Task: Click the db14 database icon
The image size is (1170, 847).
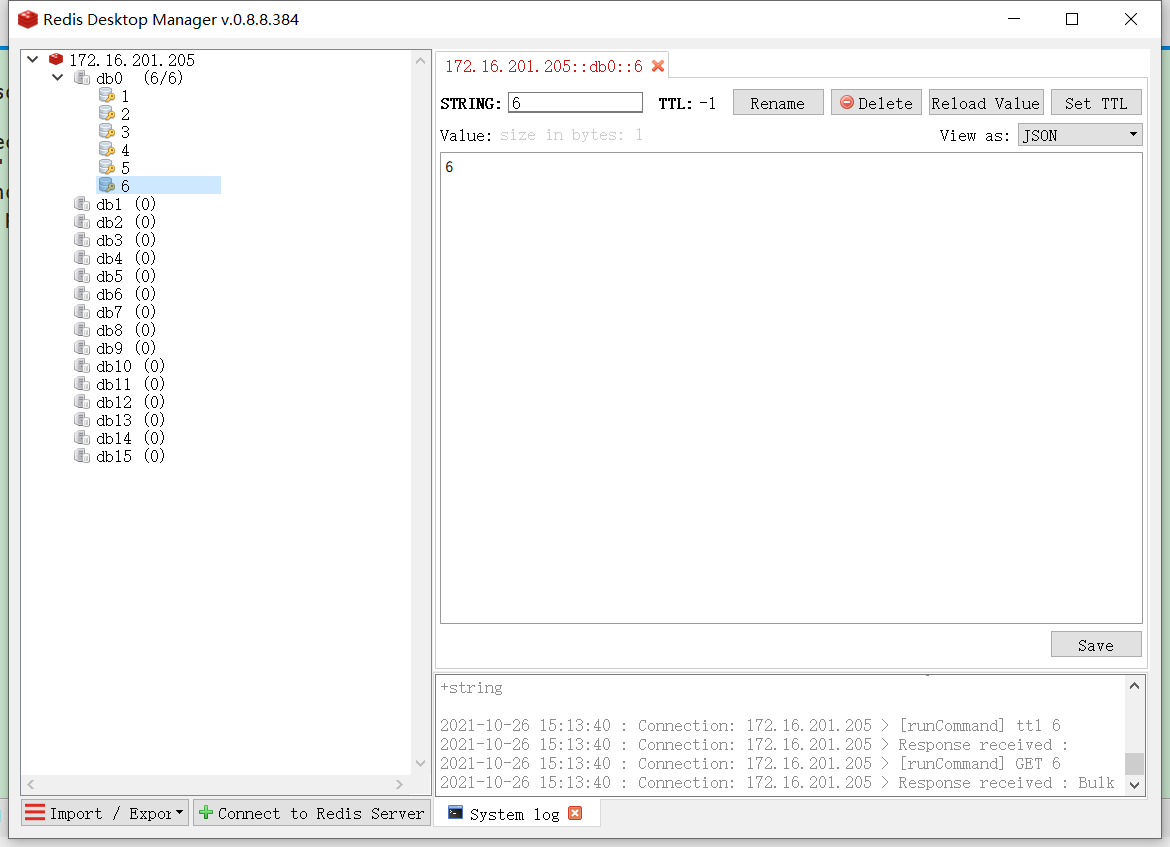Action: pyautogui.click(x=82, y=437)
